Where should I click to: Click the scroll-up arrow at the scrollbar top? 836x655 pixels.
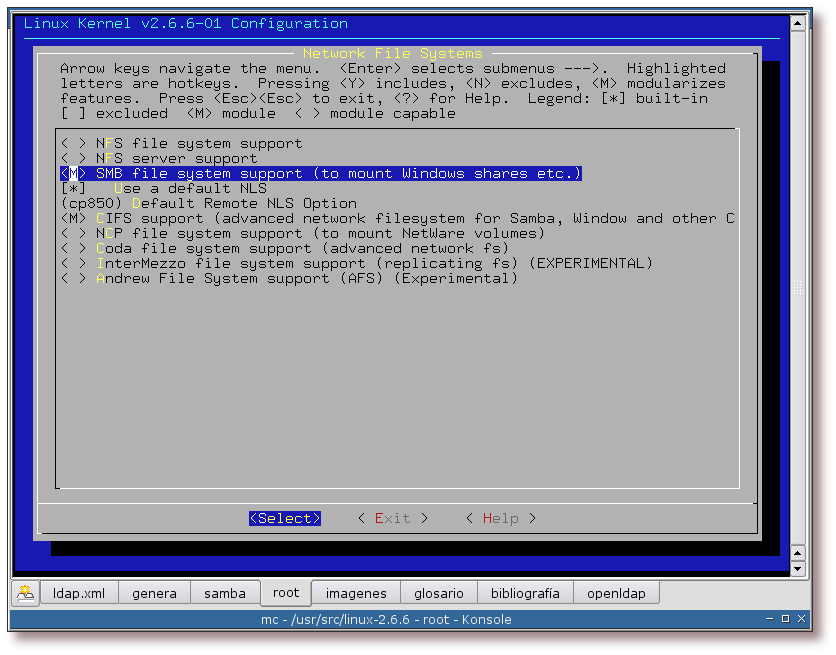[797, 22]
